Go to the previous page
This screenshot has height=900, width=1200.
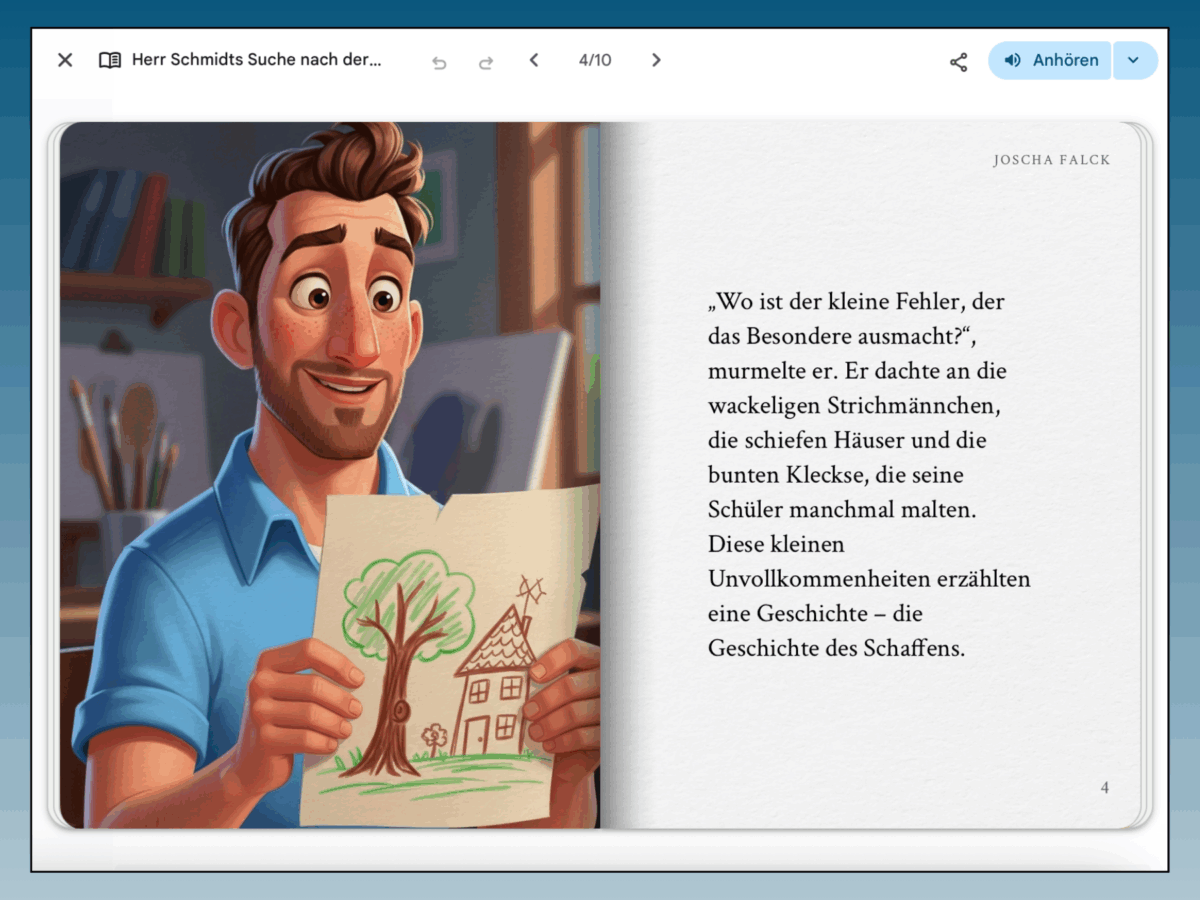coord(534,60)
